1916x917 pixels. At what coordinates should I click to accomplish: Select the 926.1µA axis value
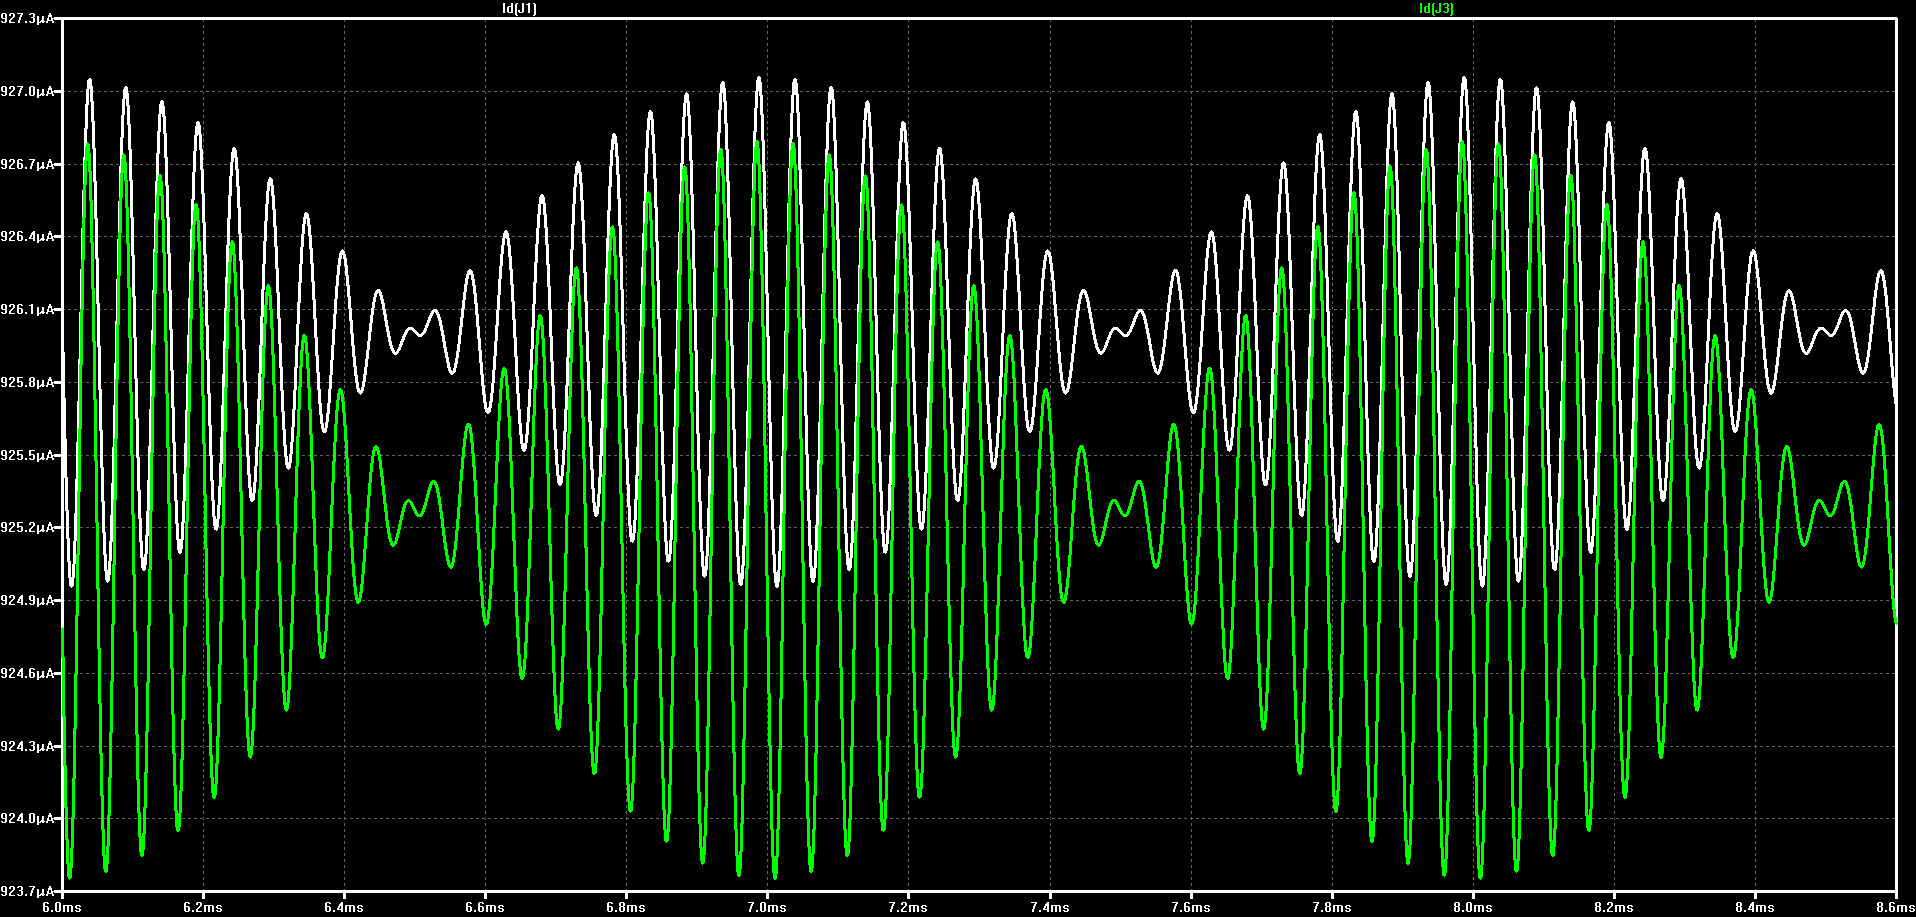click(x=27, y=310)
